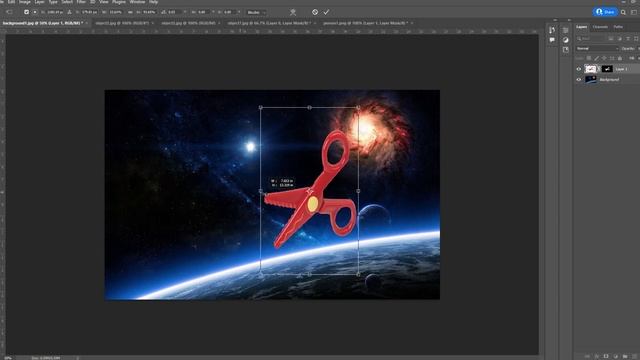Close the active background document tab
The width and height of the screenshot is (640, 360).
(x=87, y=23)
